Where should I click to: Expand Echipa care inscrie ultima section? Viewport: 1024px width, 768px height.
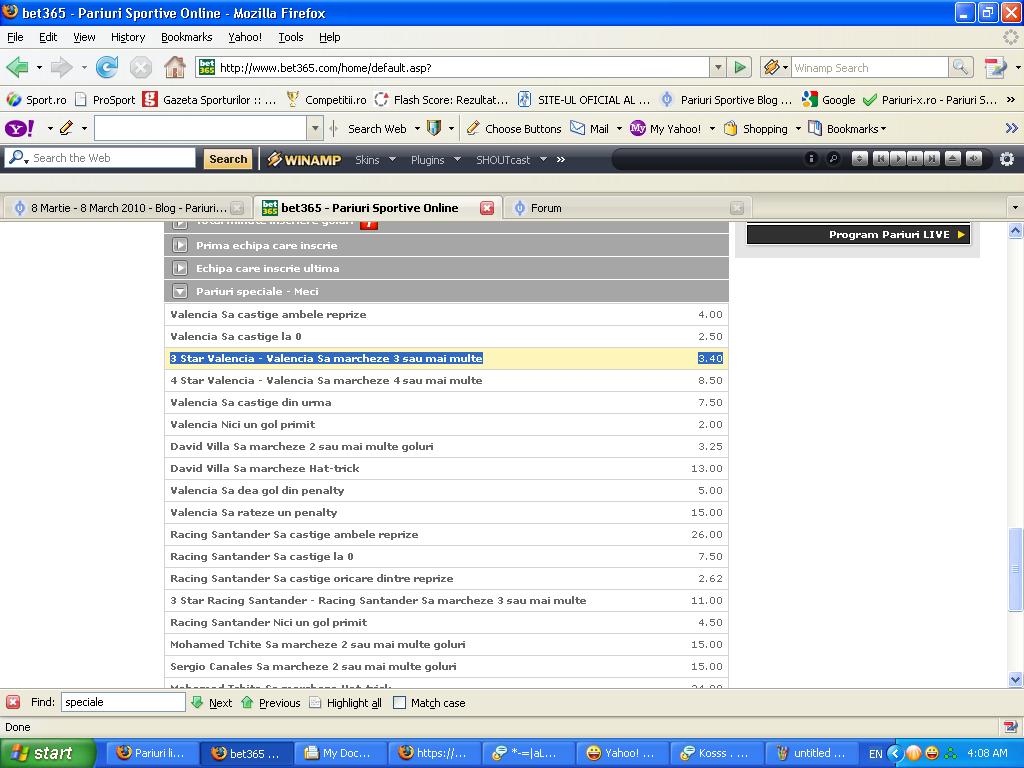pos(180,268)
